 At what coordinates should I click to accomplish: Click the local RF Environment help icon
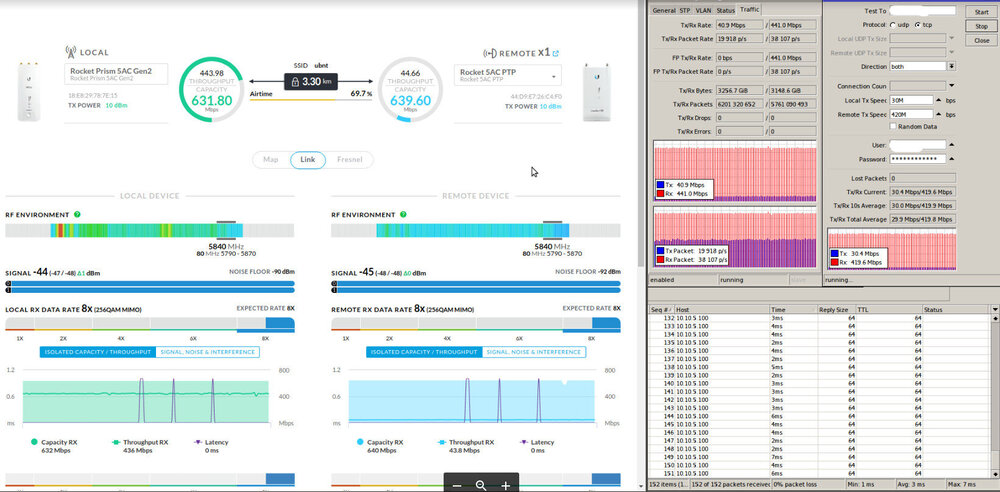(78, 214)
